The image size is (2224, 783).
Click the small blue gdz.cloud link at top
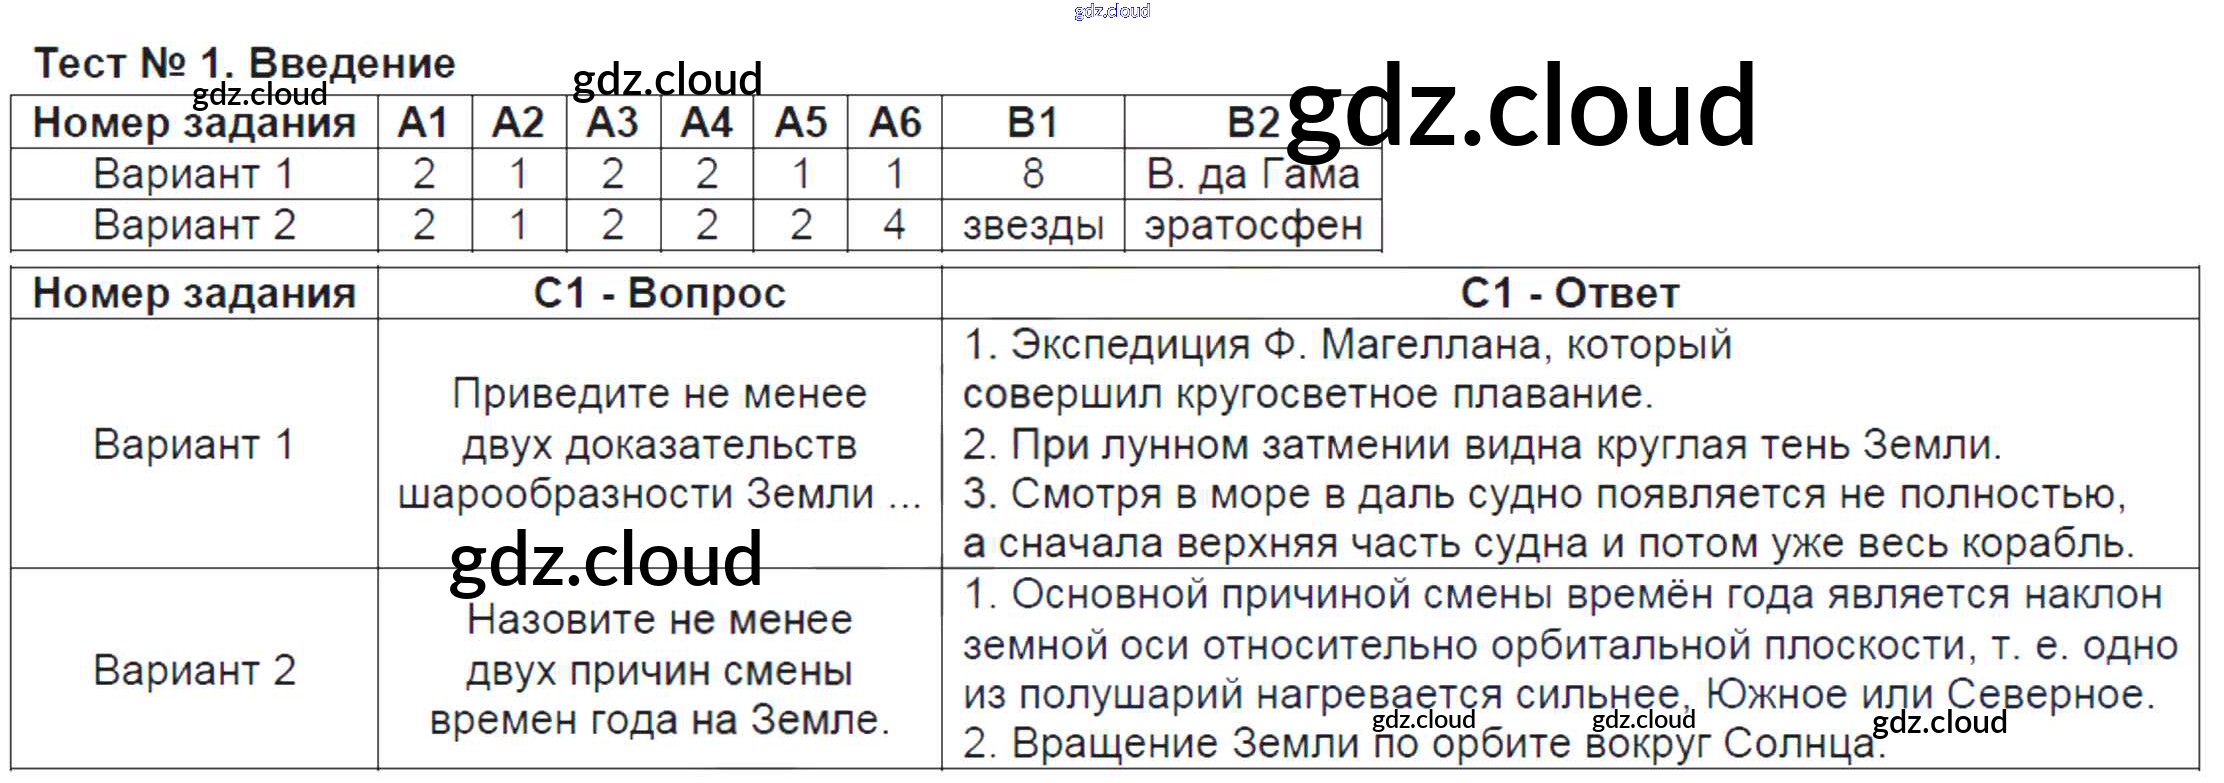click(1111, 11)
